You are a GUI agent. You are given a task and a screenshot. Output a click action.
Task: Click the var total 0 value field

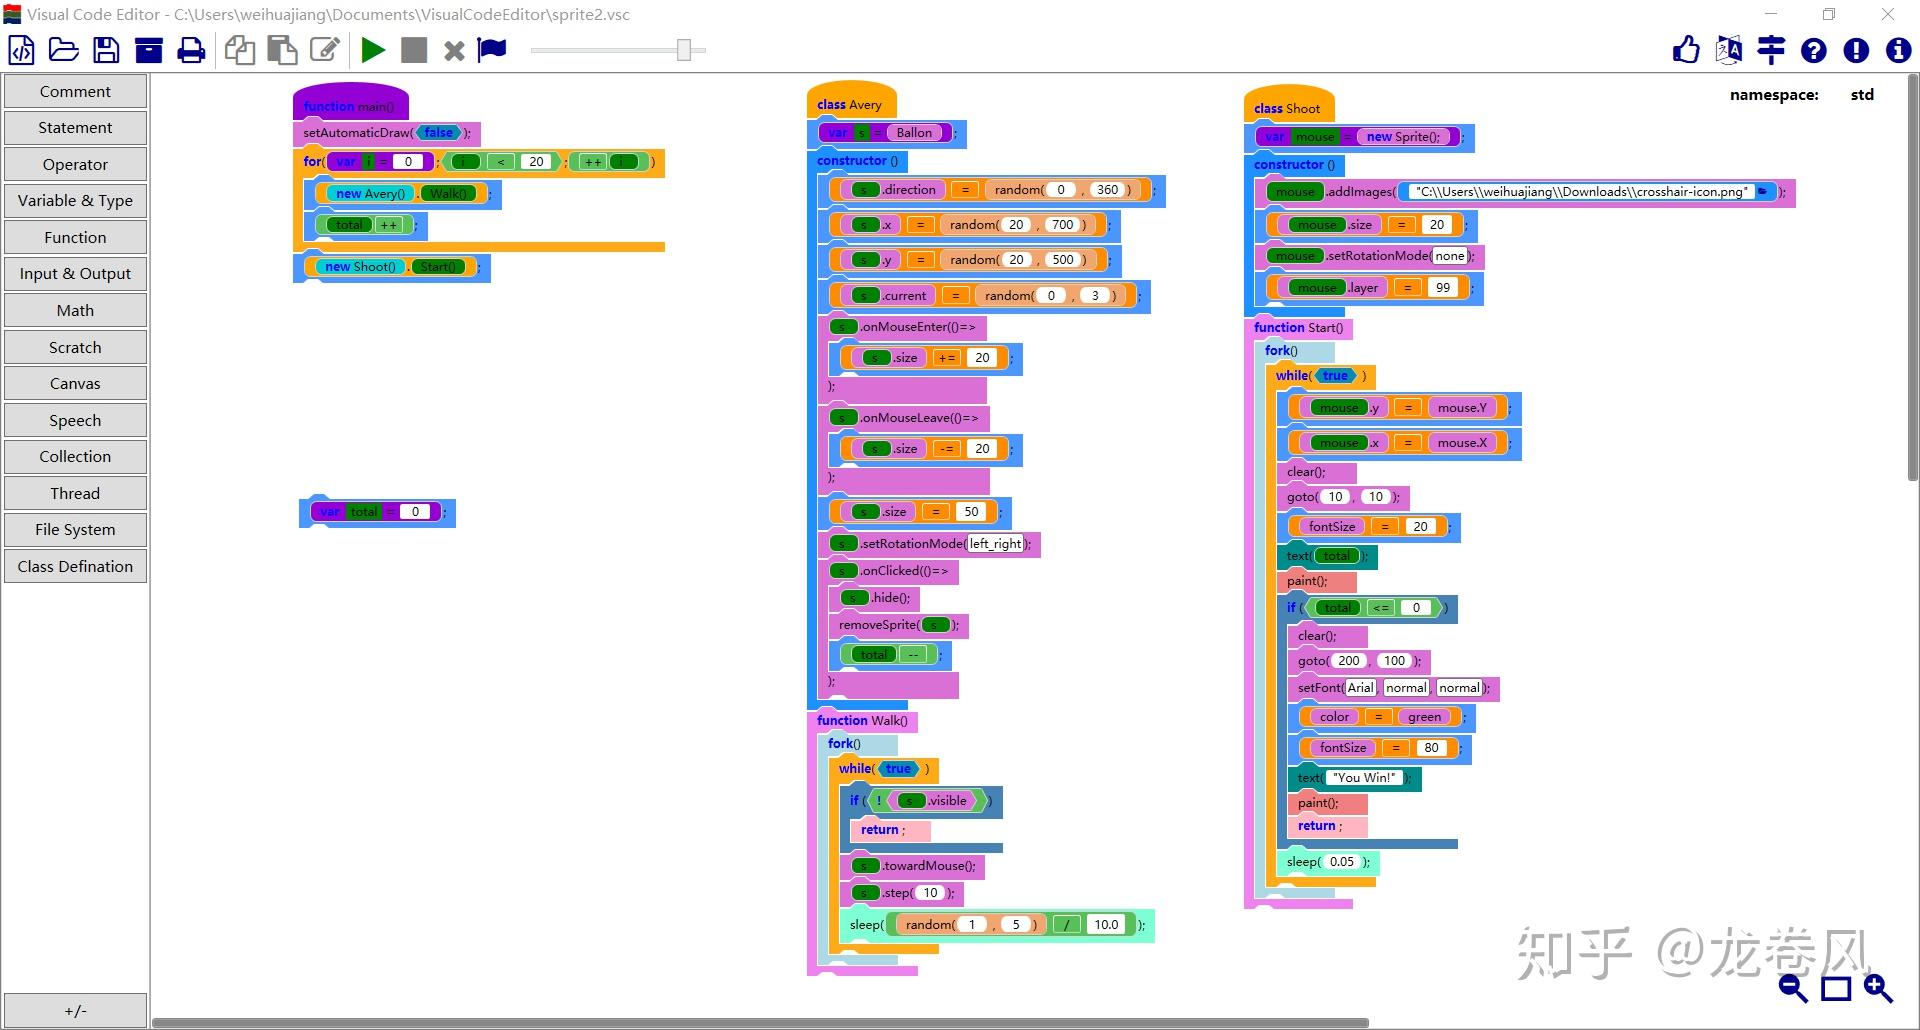pyautogui.click(x=415, y=511)
